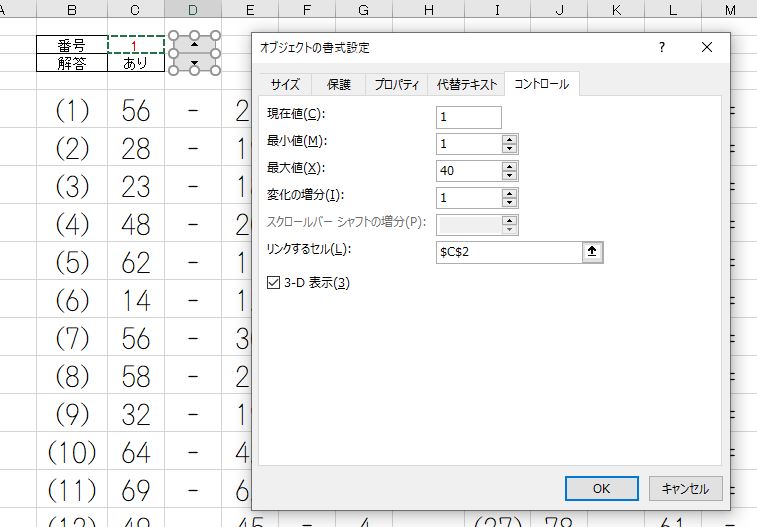Click the cell labeled 解答
757x527 pixels.
tap(72, 63)
